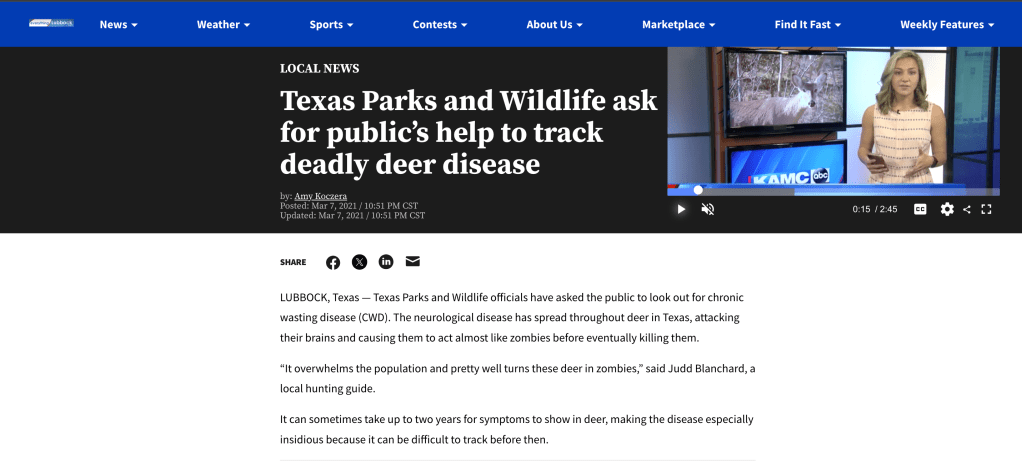The image size is (1022, 463).
Task: Enter fullscreen video mode
Action: point(986,209)
